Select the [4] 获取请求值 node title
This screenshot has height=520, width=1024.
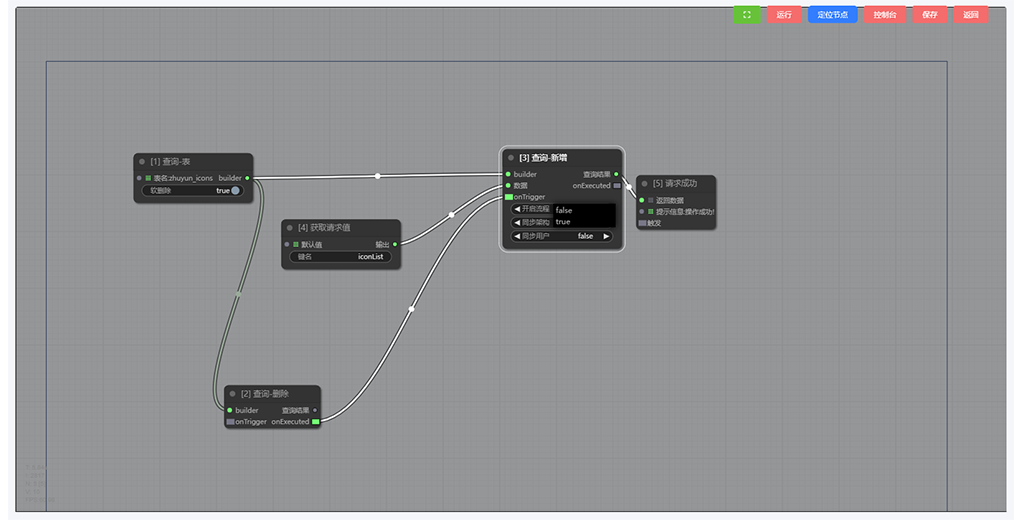(324, 228)
